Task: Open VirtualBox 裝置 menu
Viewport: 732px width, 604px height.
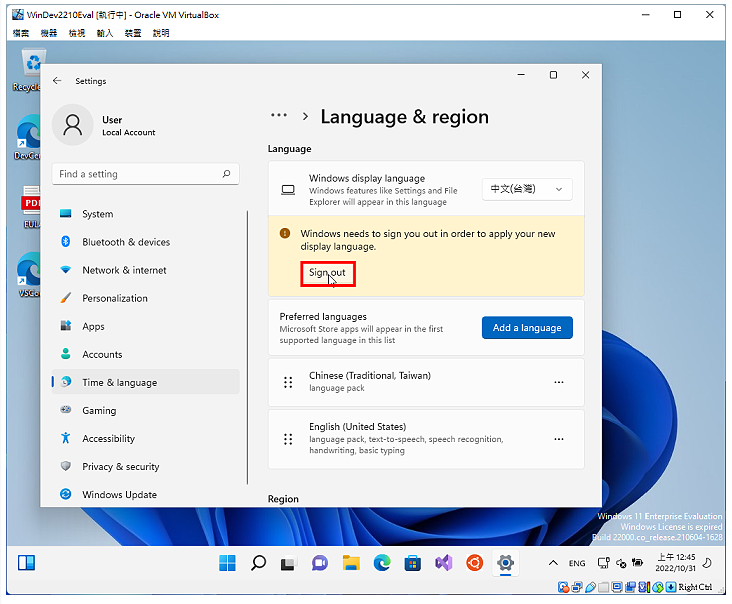Action: tap(133, 33)
